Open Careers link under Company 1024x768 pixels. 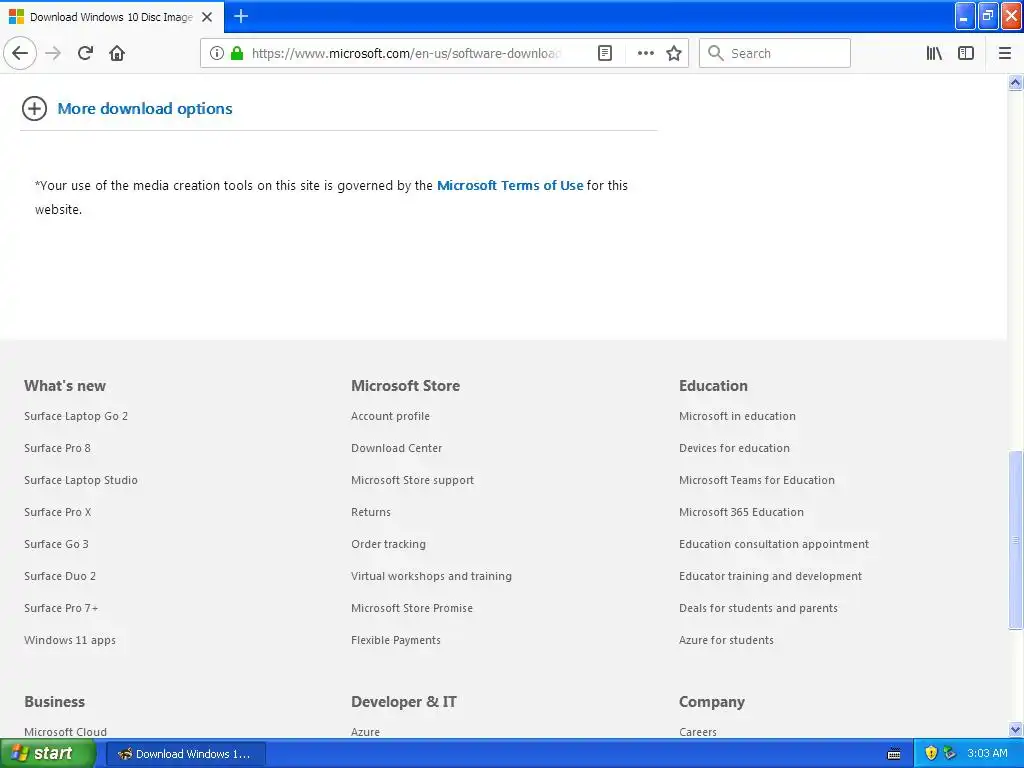point(697,732)
